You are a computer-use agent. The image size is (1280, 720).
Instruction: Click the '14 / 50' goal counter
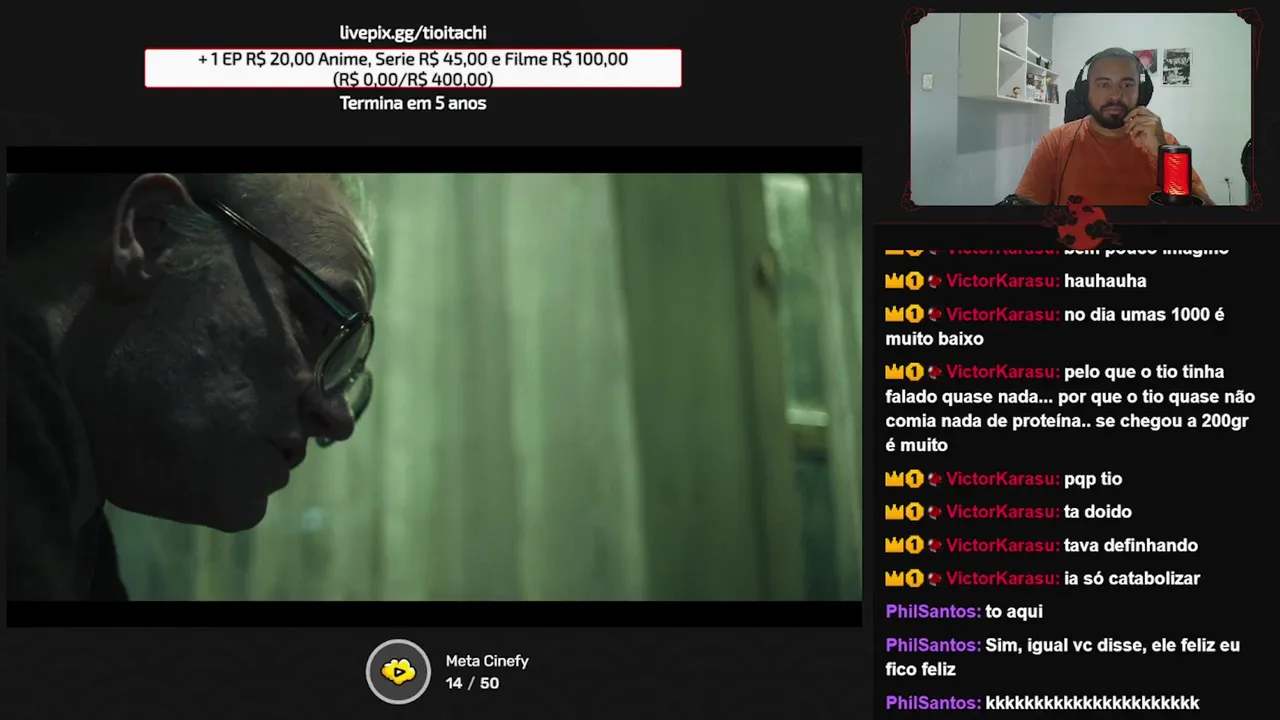(472, 683)
